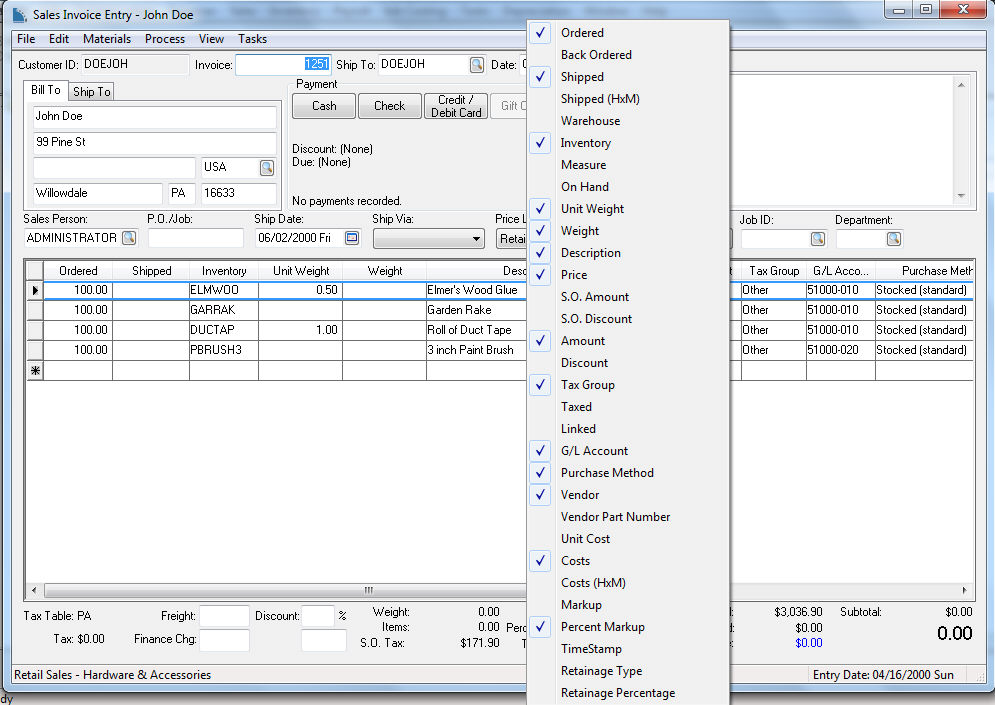Click the Ship To lookup magnifier icon
Viewport: 995px width, 705px height.
(477, 65)
